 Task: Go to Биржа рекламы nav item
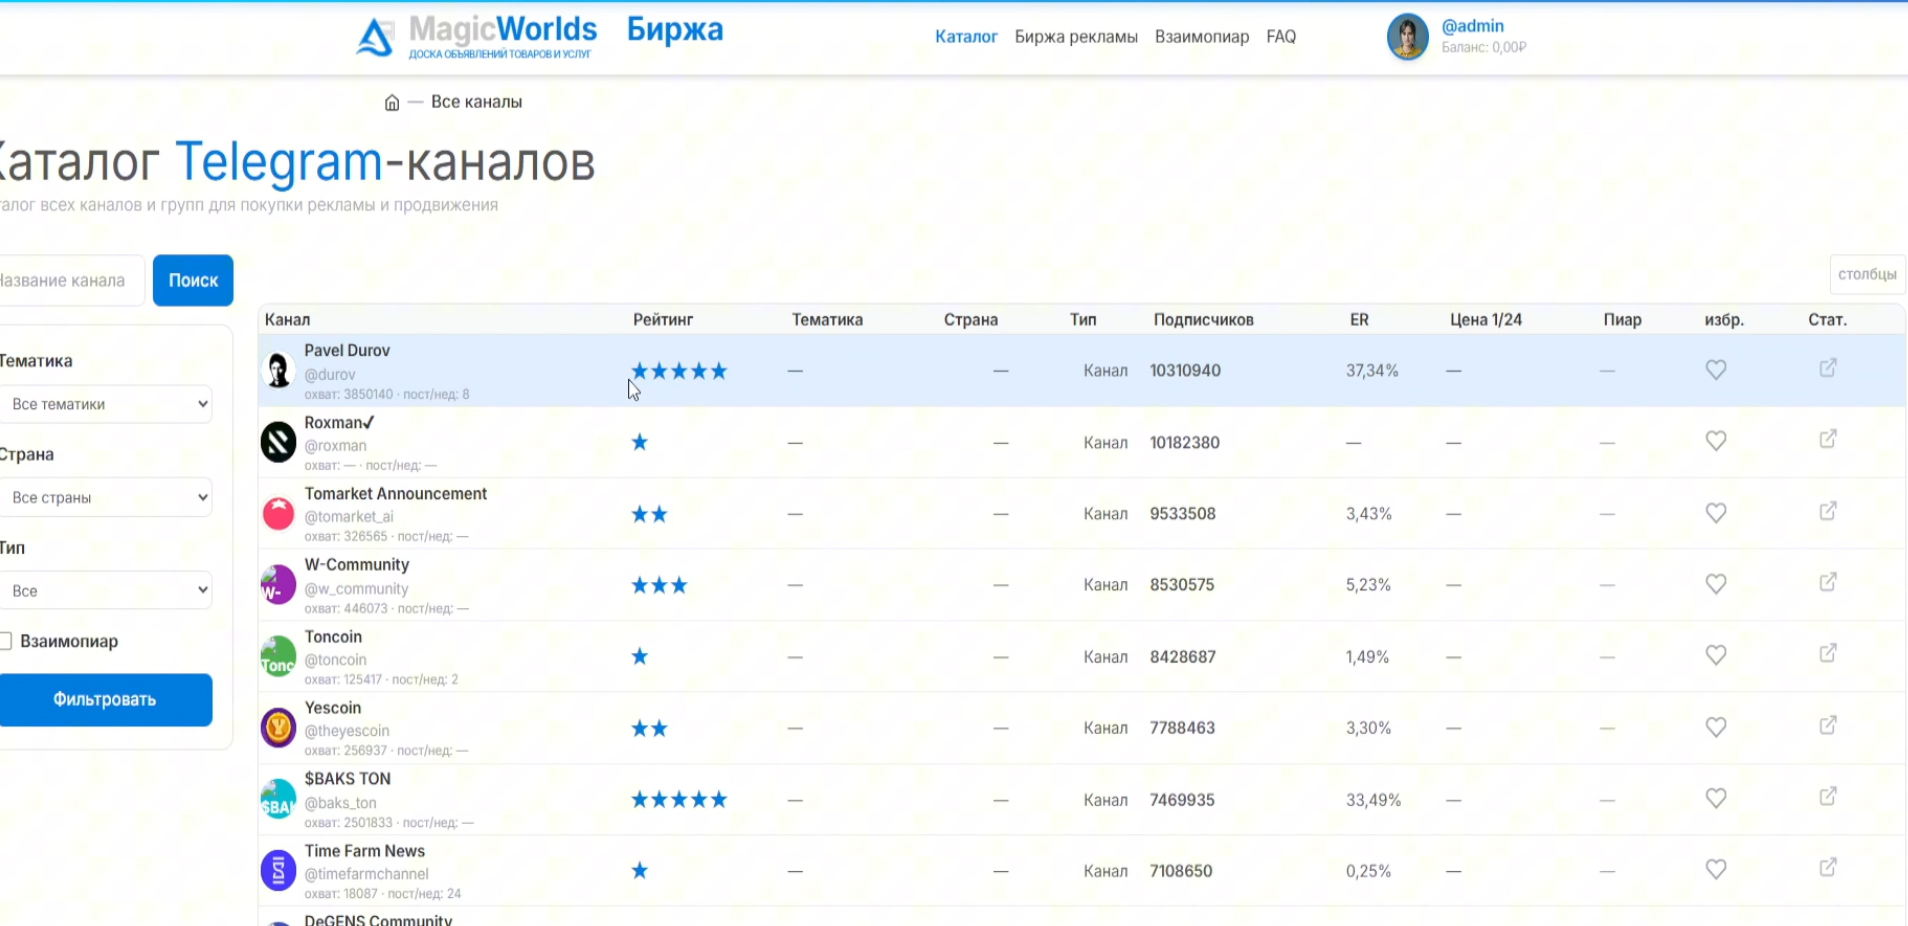1076,37
